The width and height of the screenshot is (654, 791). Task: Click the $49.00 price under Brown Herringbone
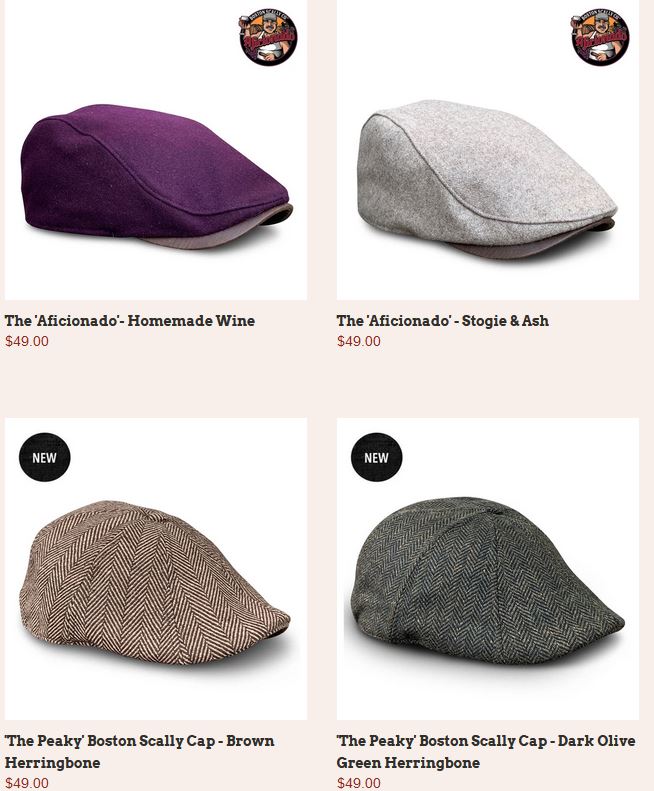pyautogui.click(x=27, y=783)
